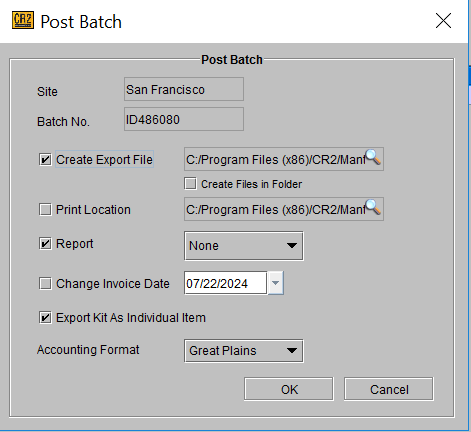
Task: Click the print location path text field
Action: (284, 209)
